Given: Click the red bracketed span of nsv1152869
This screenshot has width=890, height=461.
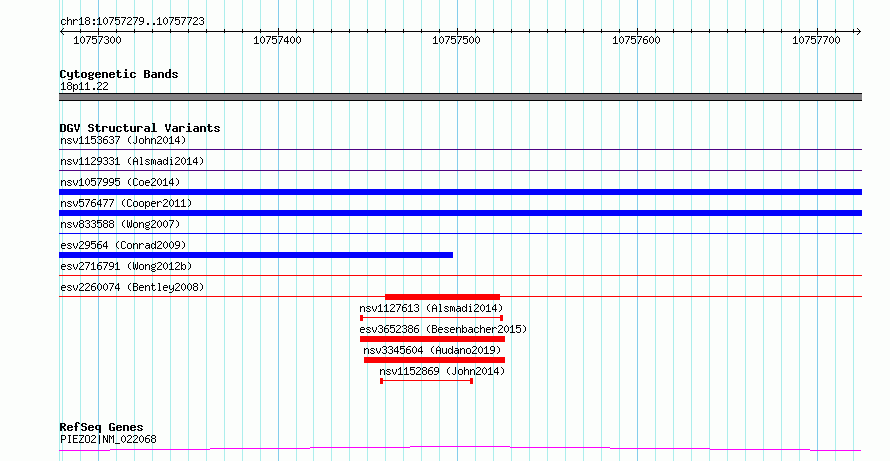Looking at the screenshot, I should point(426,381).
